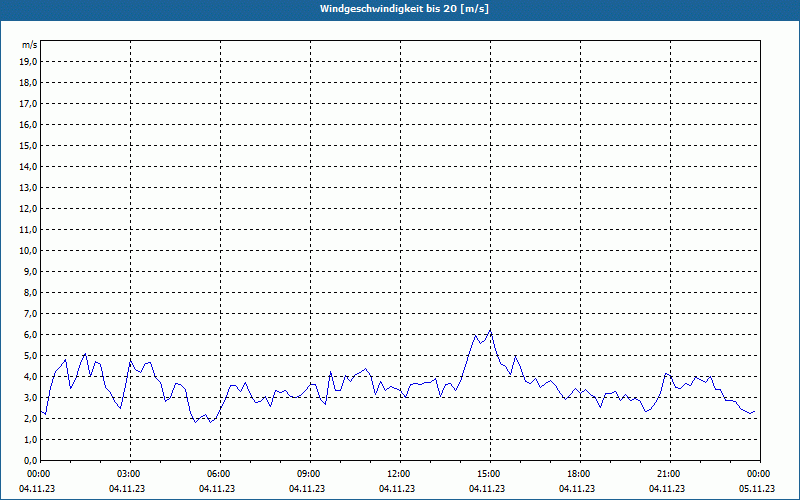800x500 pixels.
Task: Select the 6,0 y-axis label
Action: 31,335
